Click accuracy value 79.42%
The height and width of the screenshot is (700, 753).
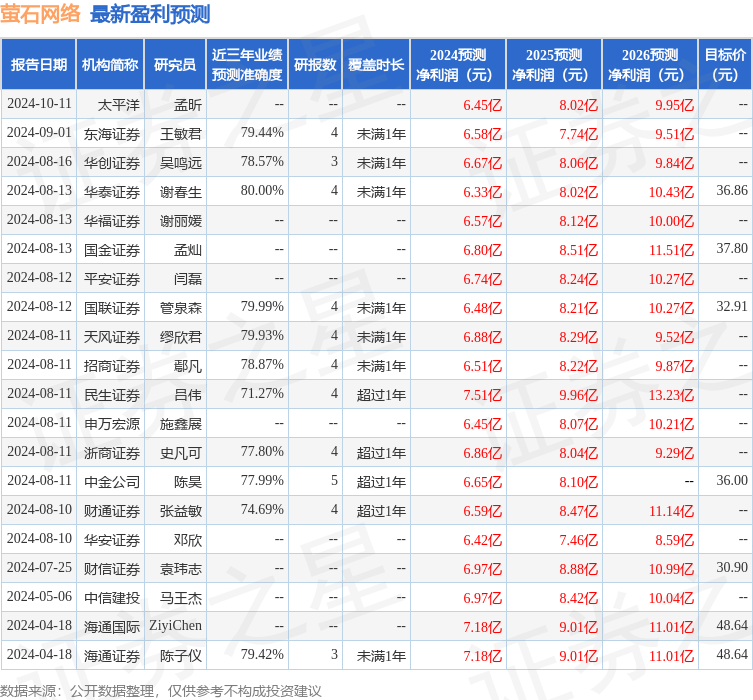262,654
